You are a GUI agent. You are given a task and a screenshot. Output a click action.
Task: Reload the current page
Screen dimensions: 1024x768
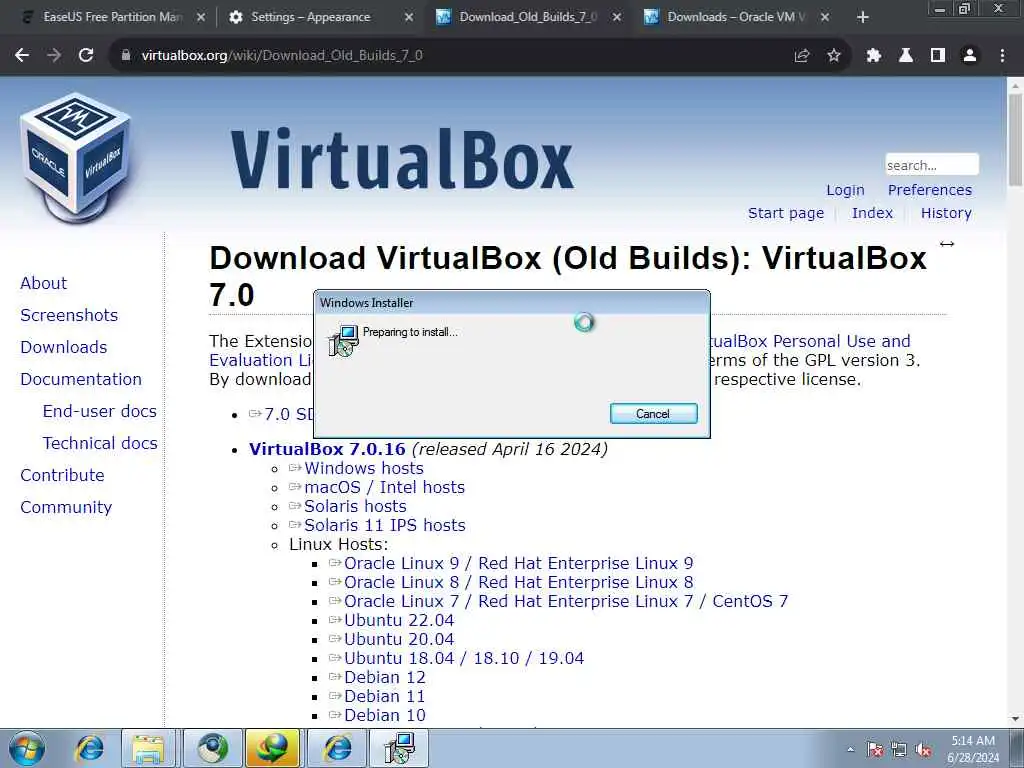(86, 56)
